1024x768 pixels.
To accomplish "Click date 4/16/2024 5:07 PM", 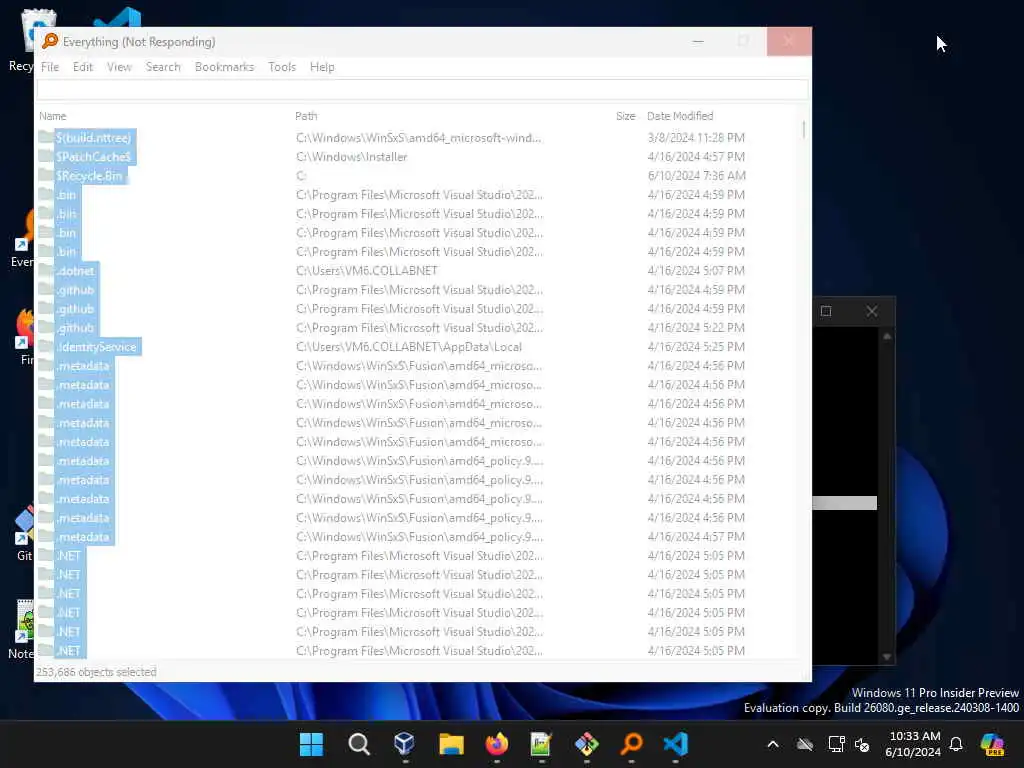I will pyautogui.click(x=696, y=270).
